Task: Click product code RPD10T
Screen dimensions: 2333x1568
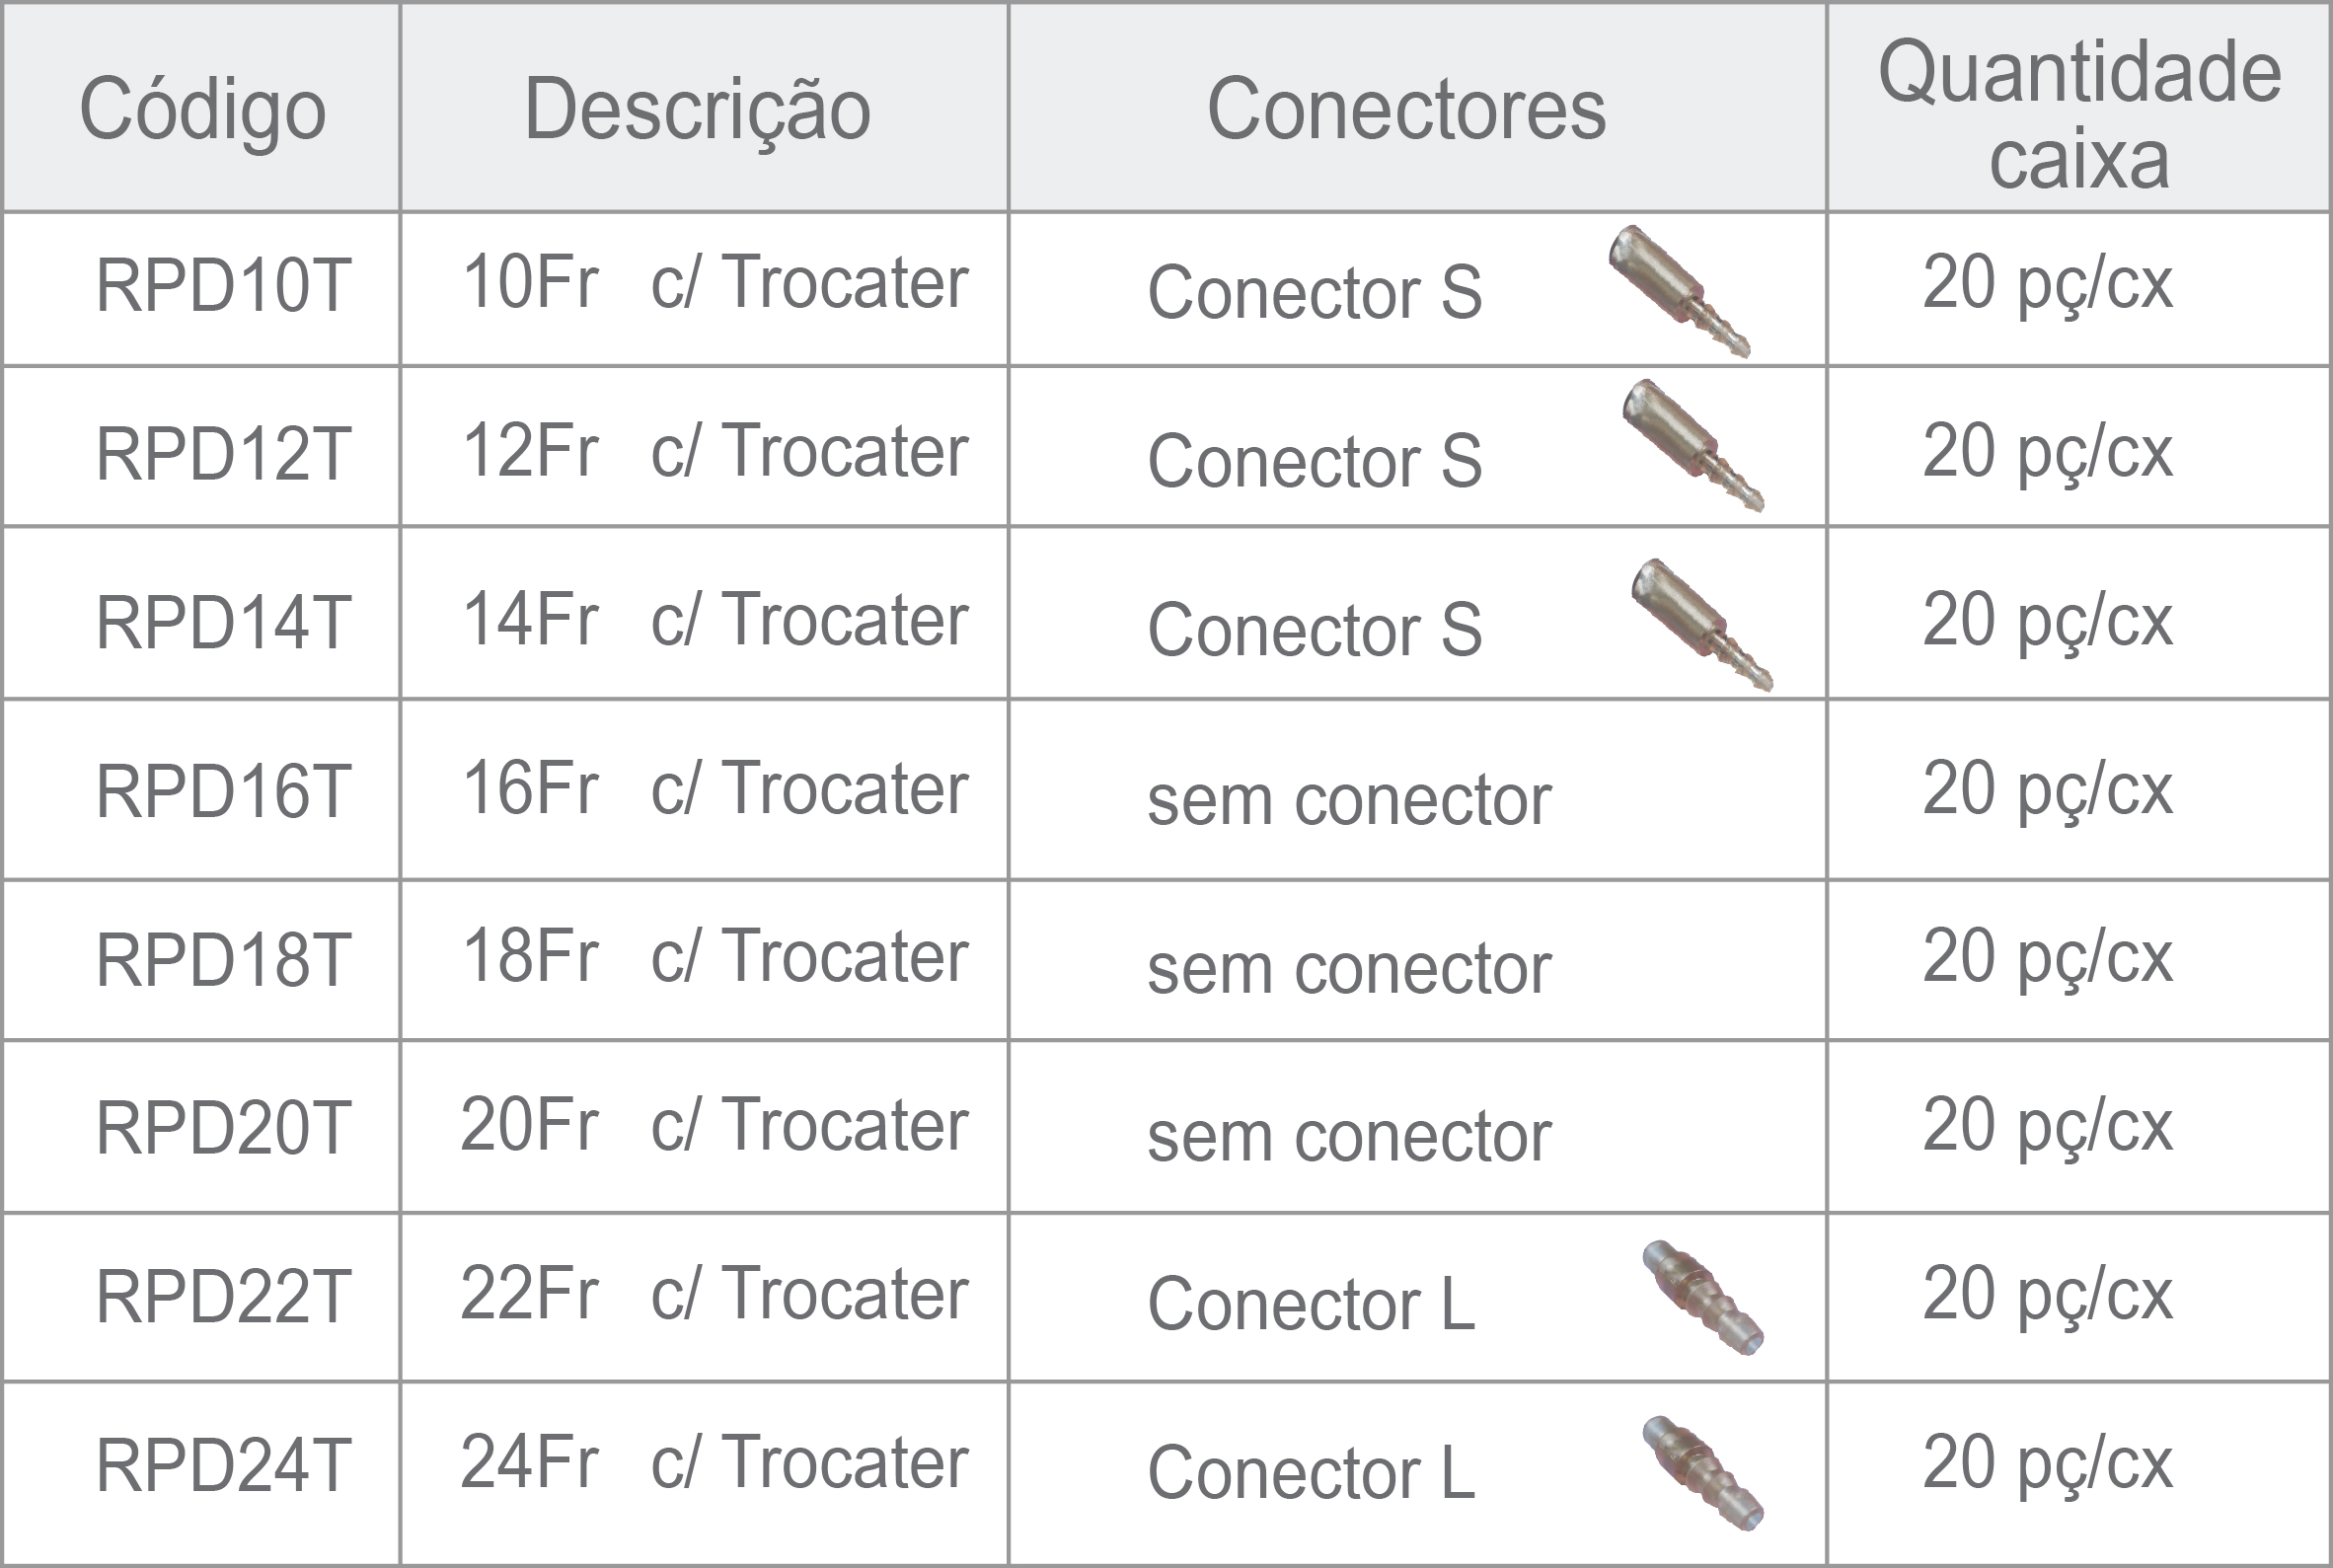Action: click(x=223, y=286)
